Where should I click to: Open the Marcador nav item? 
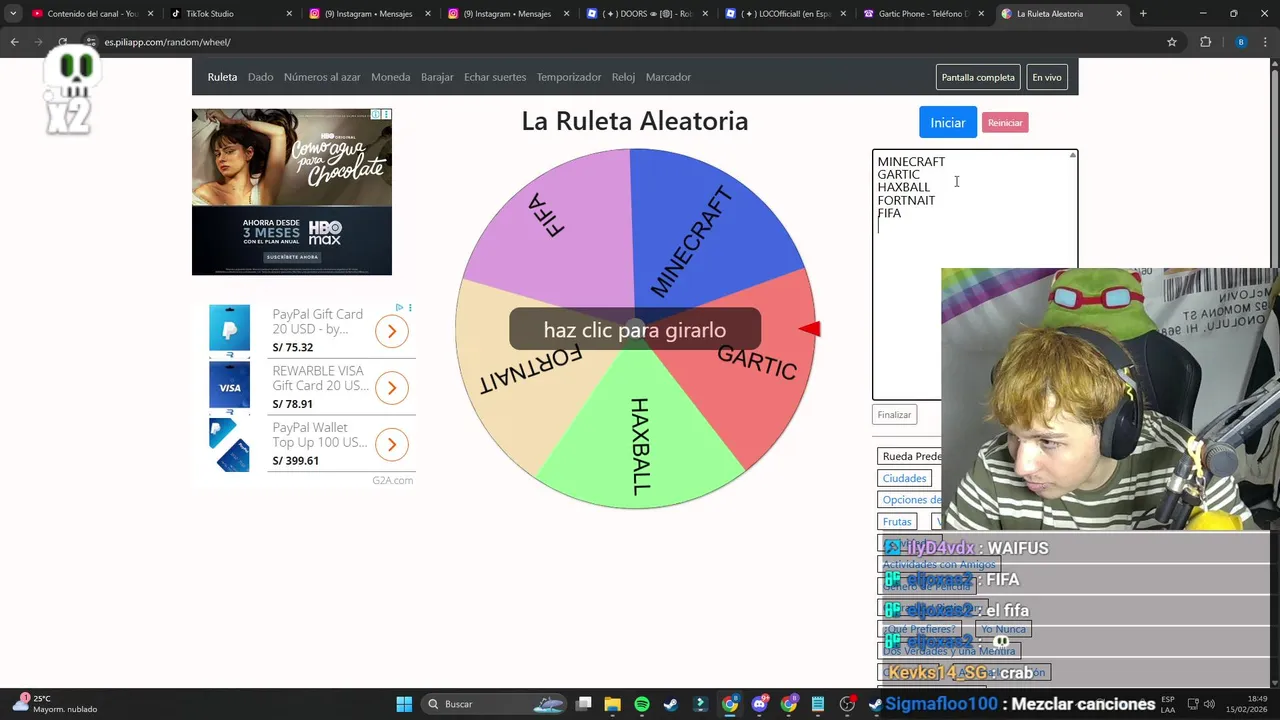click(x=668, y=77)
